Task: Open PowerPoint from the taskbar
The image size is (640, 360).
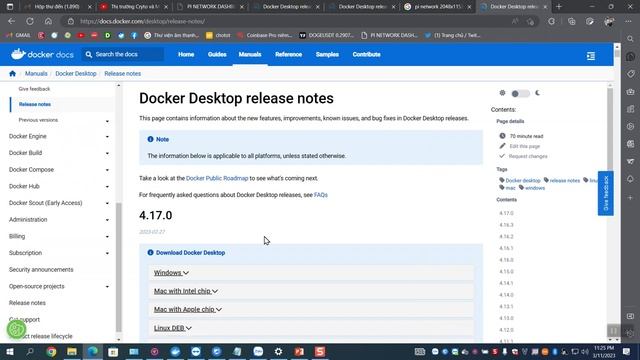Action: [299, 351]
